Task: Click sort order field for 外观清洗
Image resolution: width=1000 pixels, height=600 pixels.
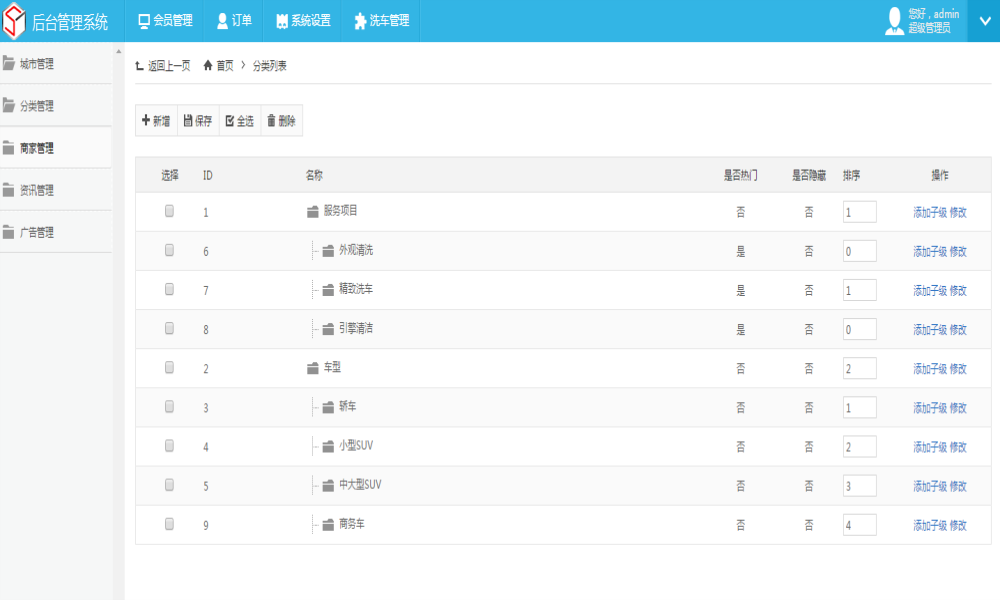Action: click(x=859, y=251)
